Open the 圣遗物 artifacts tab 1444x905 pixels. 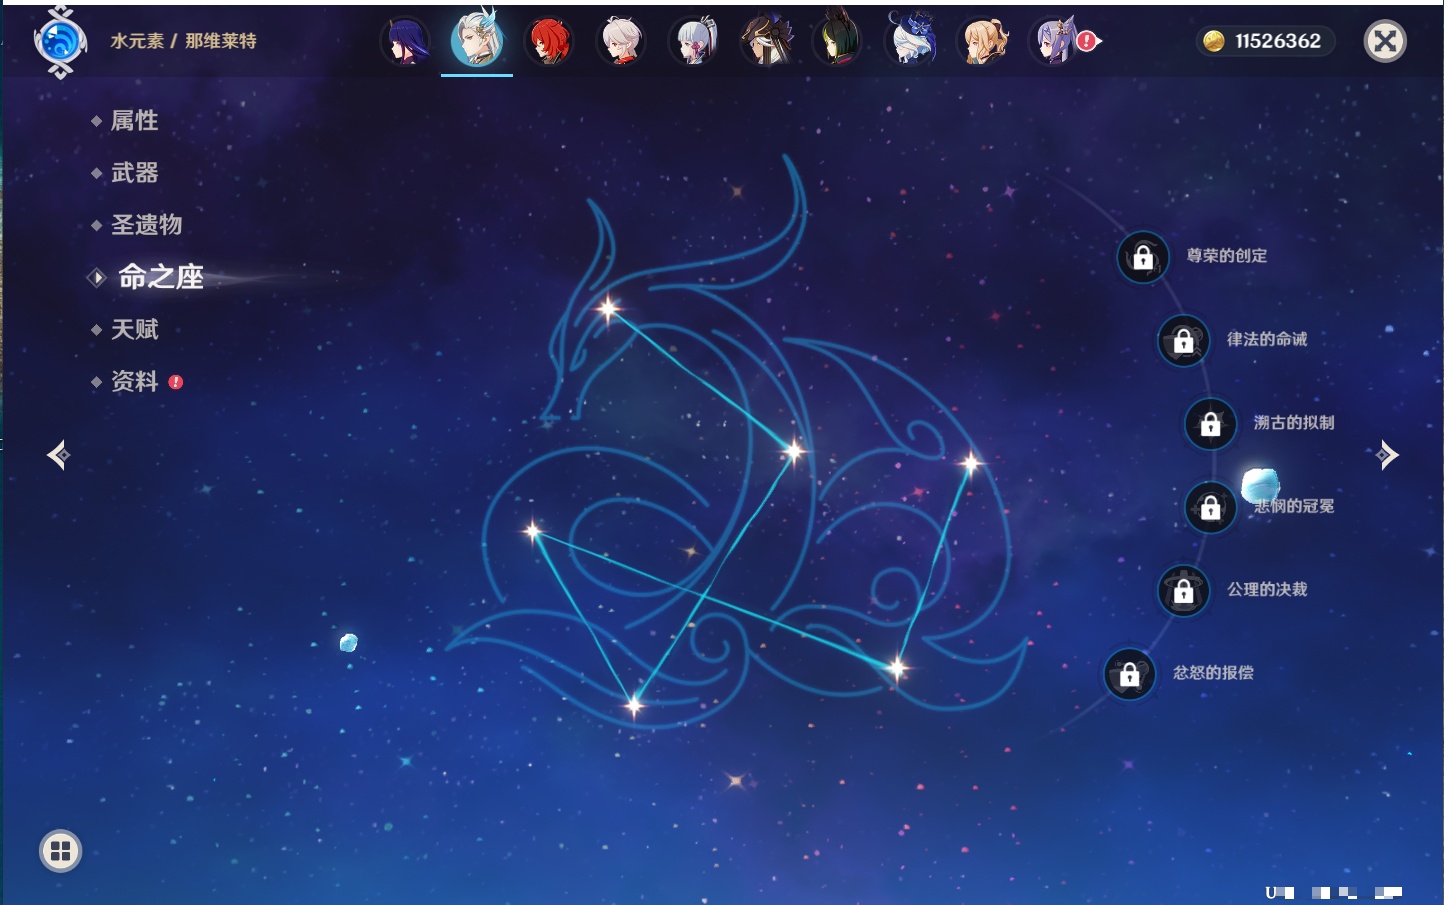click(x=146, y=225)
